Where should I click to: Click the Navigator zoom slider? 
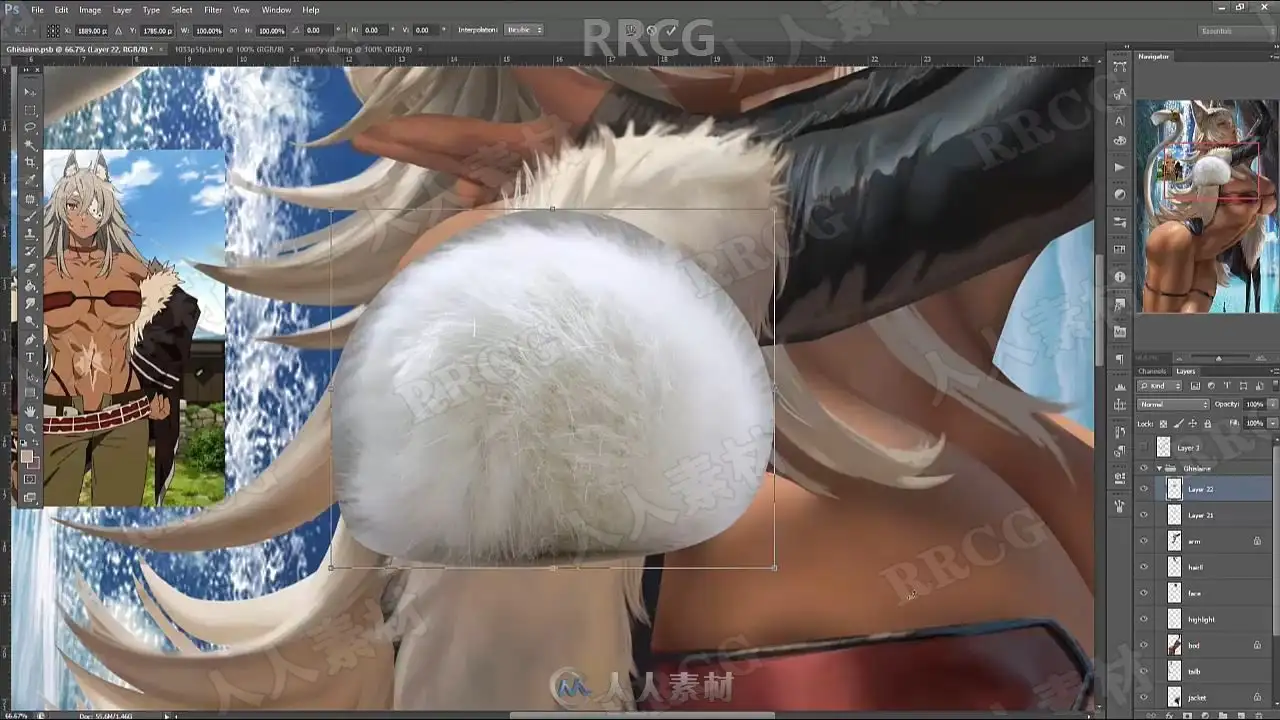click(x=1217, y=358)
